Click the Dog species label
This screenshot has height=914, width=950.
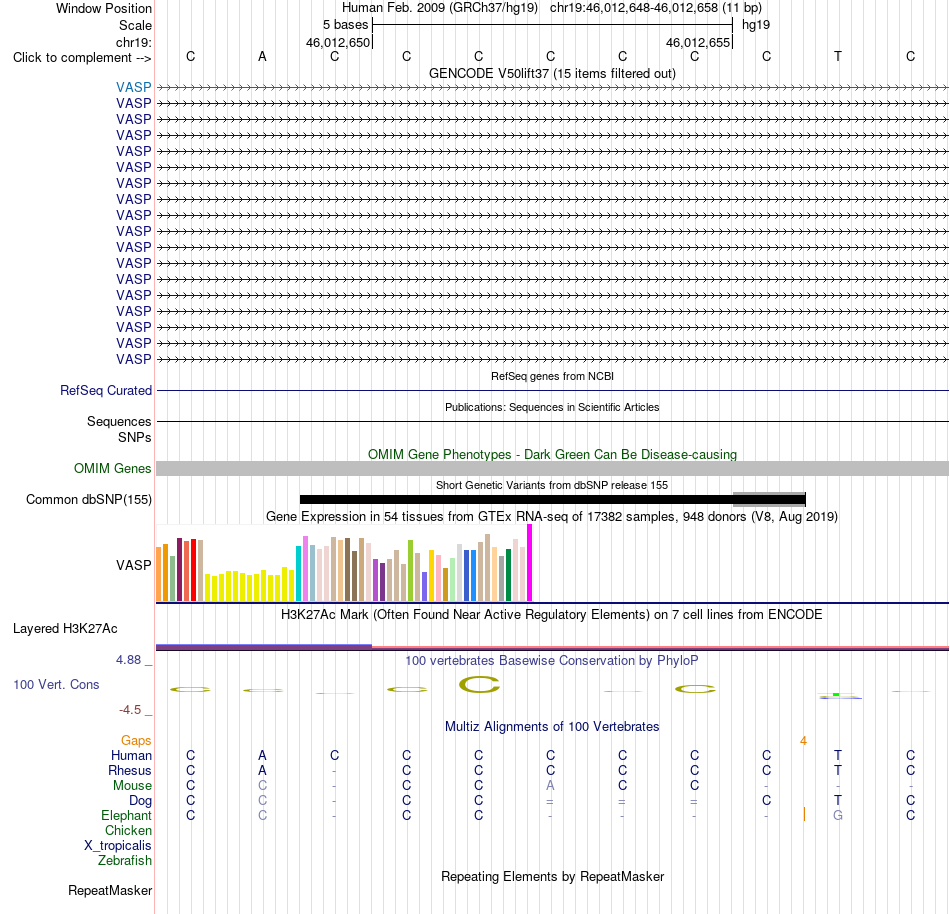click(x=140, y=800)
